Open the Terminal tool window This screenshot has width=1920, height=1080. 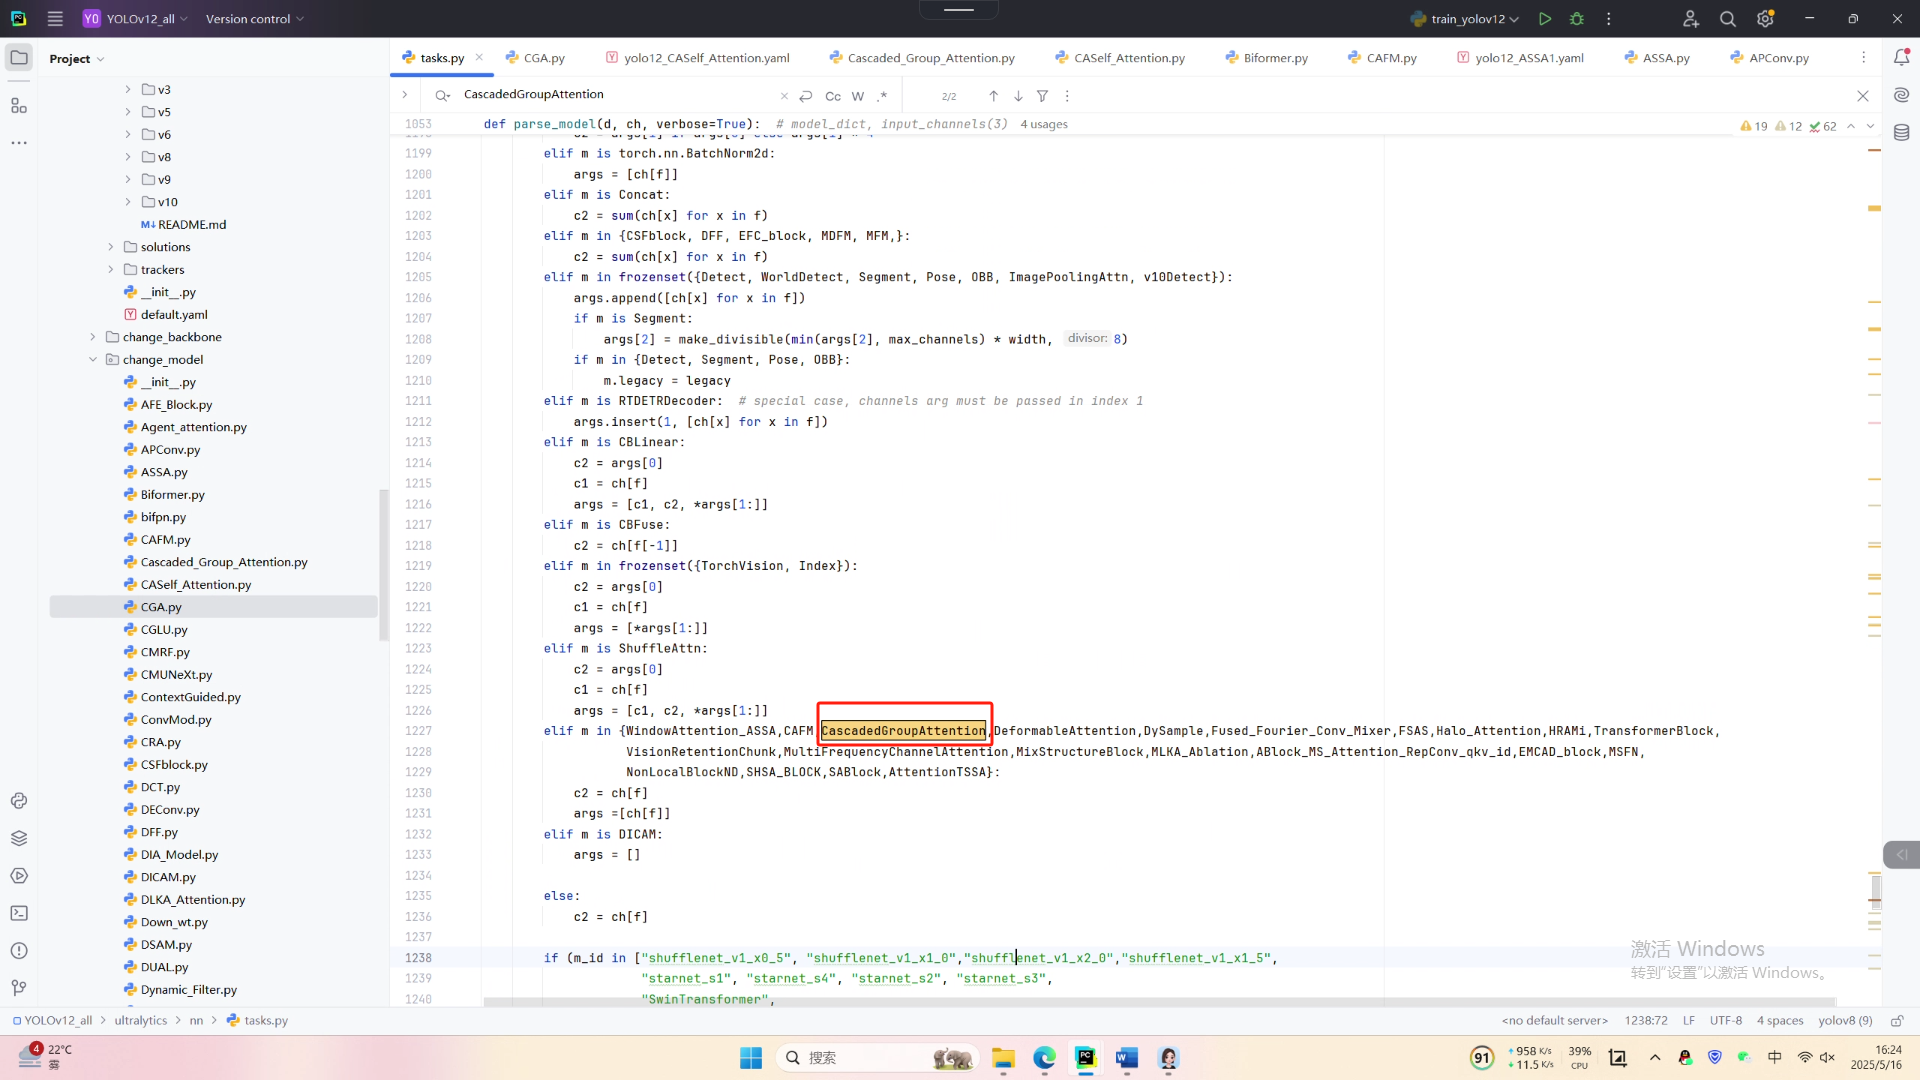pyautogui.click(x=19, y=913)
